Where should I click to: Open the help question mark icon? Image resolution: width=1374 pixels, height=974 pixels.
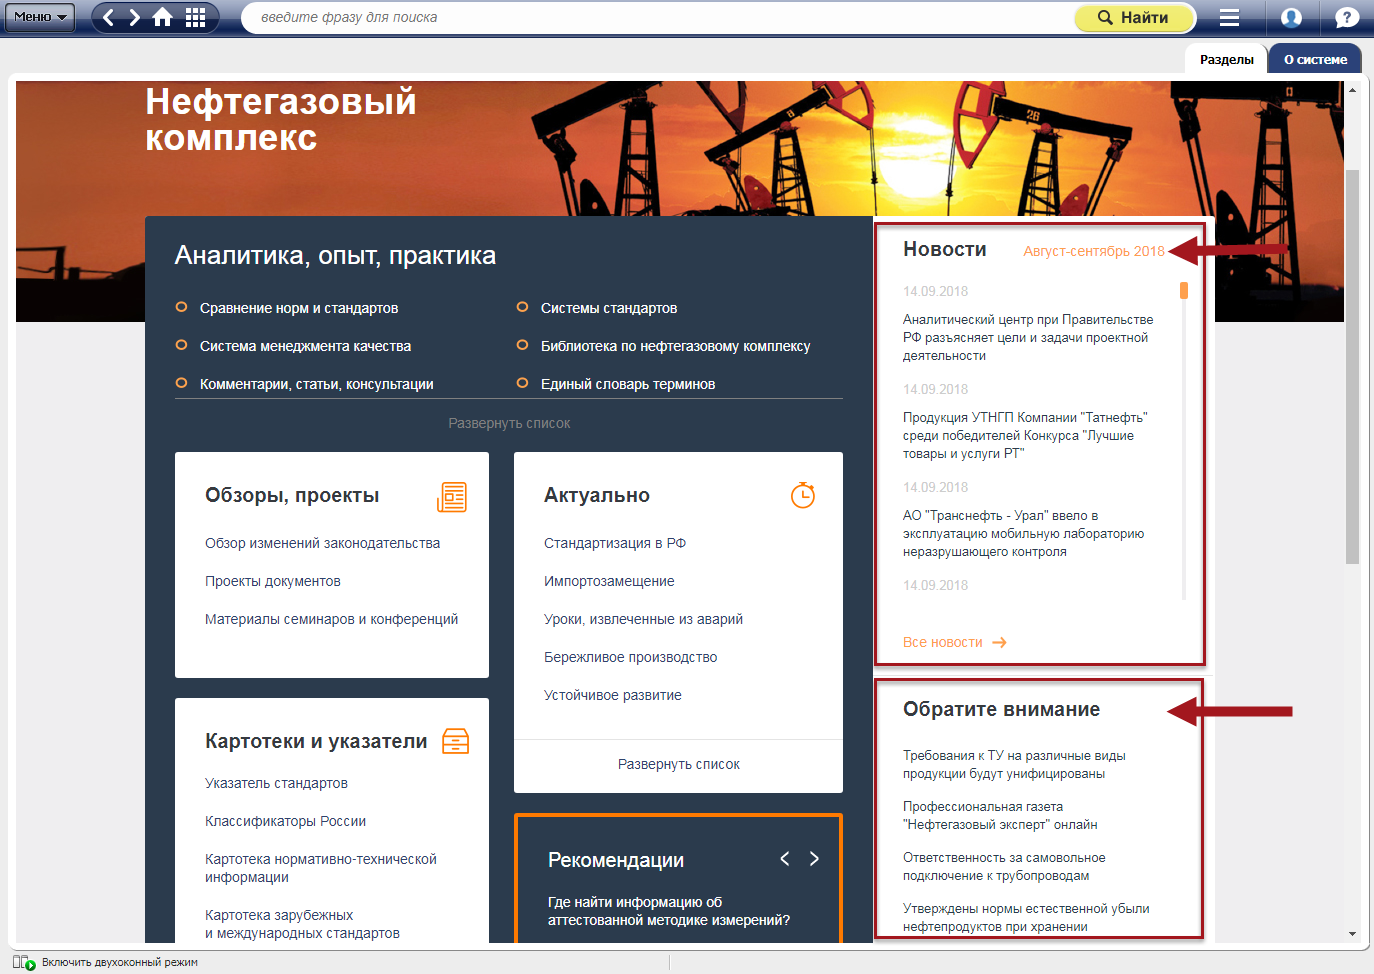click(x=1346, y=17)
